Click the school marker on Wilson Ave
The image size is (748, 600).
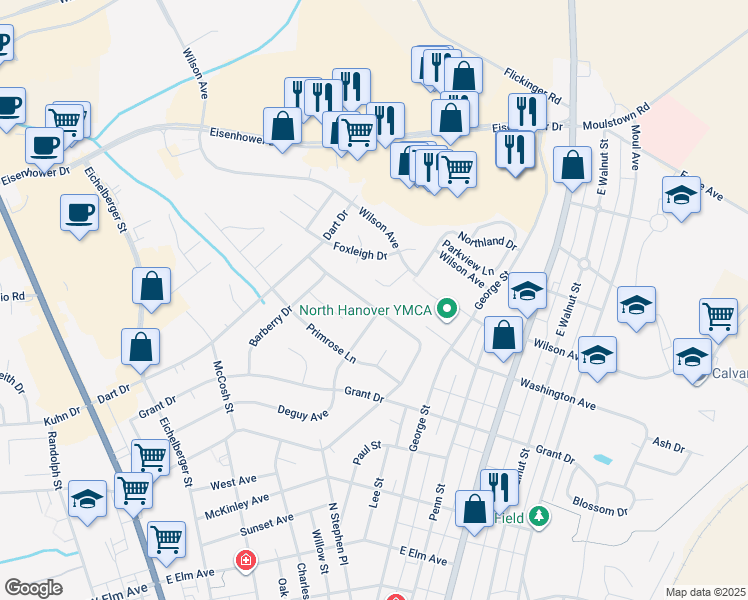597,354
